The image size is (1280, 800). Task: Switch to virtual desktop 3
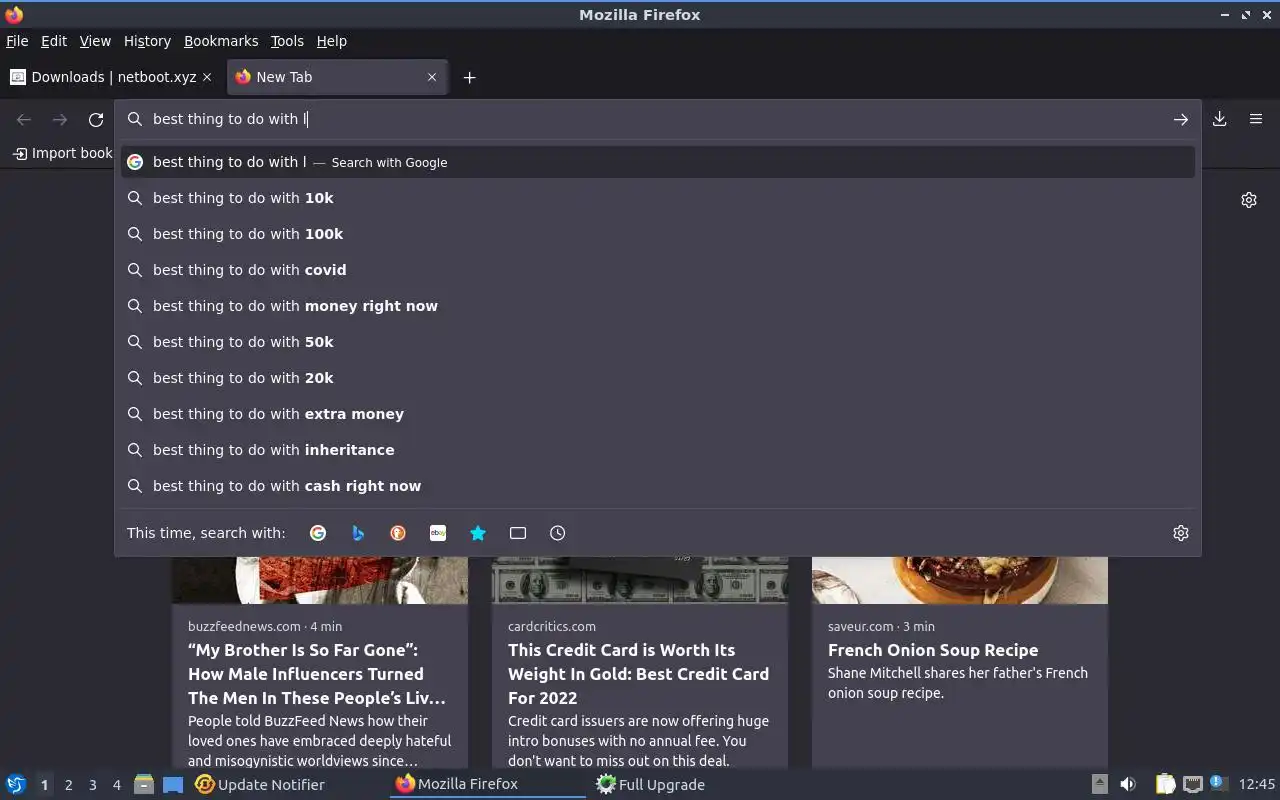[92, 785]
